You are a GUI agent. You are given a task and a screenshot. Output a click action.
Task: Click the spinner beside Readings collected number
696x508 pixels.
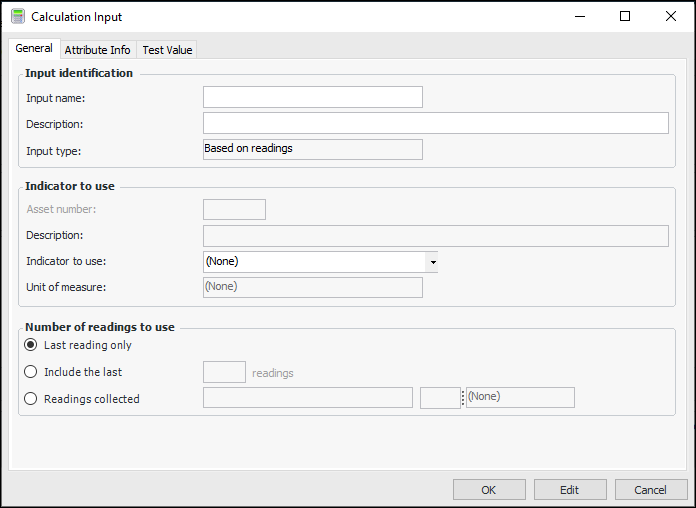462,398
